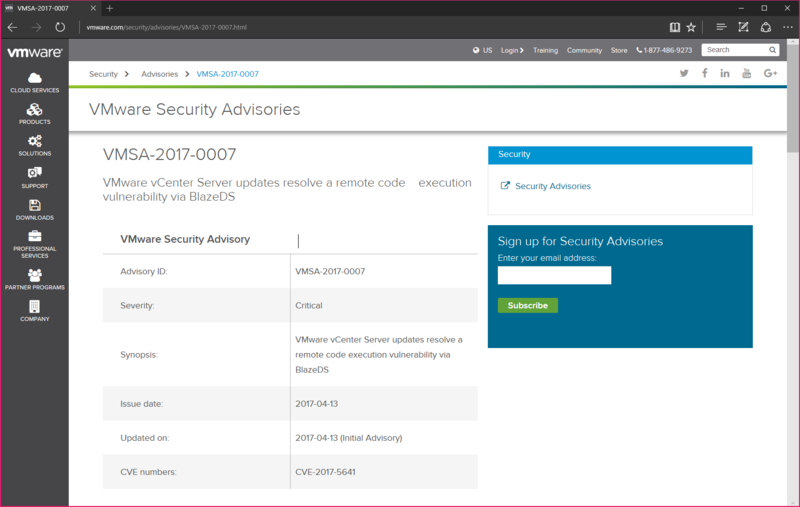800x507 pixels.
Task: Open a new browser tab
Action: 110,8
